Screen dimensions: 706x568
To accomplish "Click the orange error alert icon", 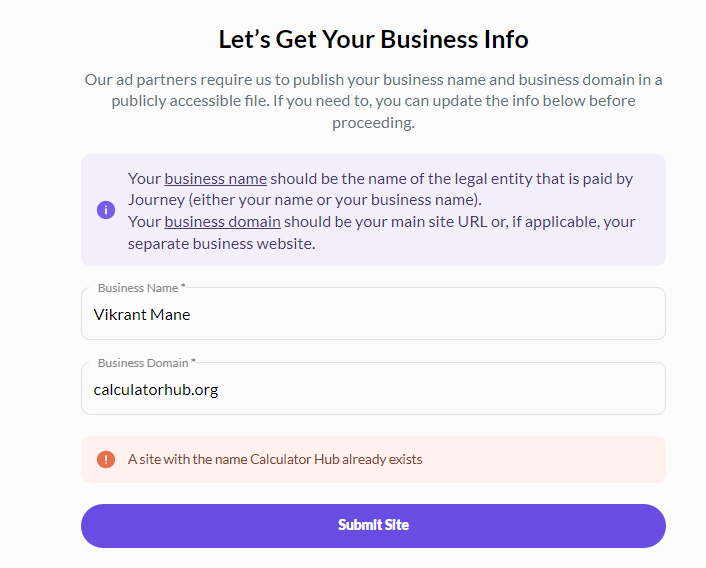I will click(106, 459).
